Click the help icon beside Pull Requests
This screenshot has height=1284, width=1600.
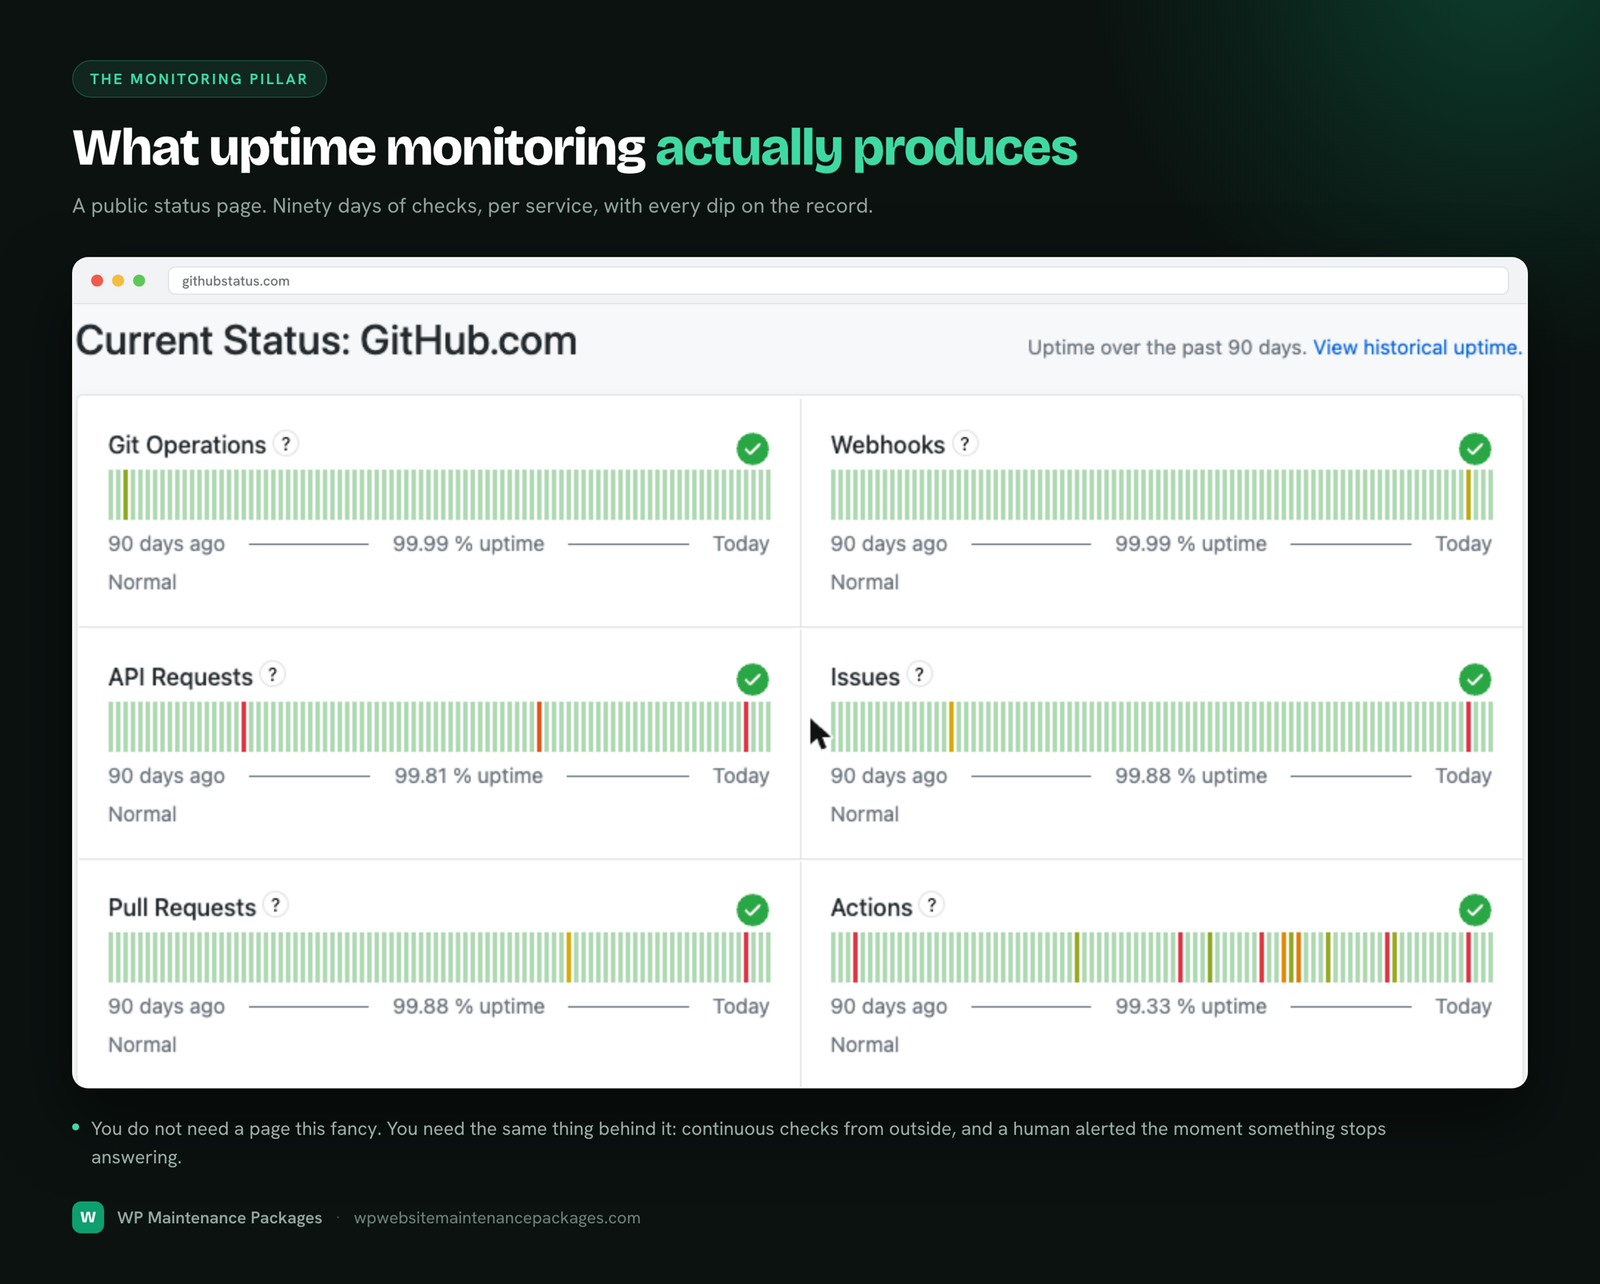pos(276,905)
